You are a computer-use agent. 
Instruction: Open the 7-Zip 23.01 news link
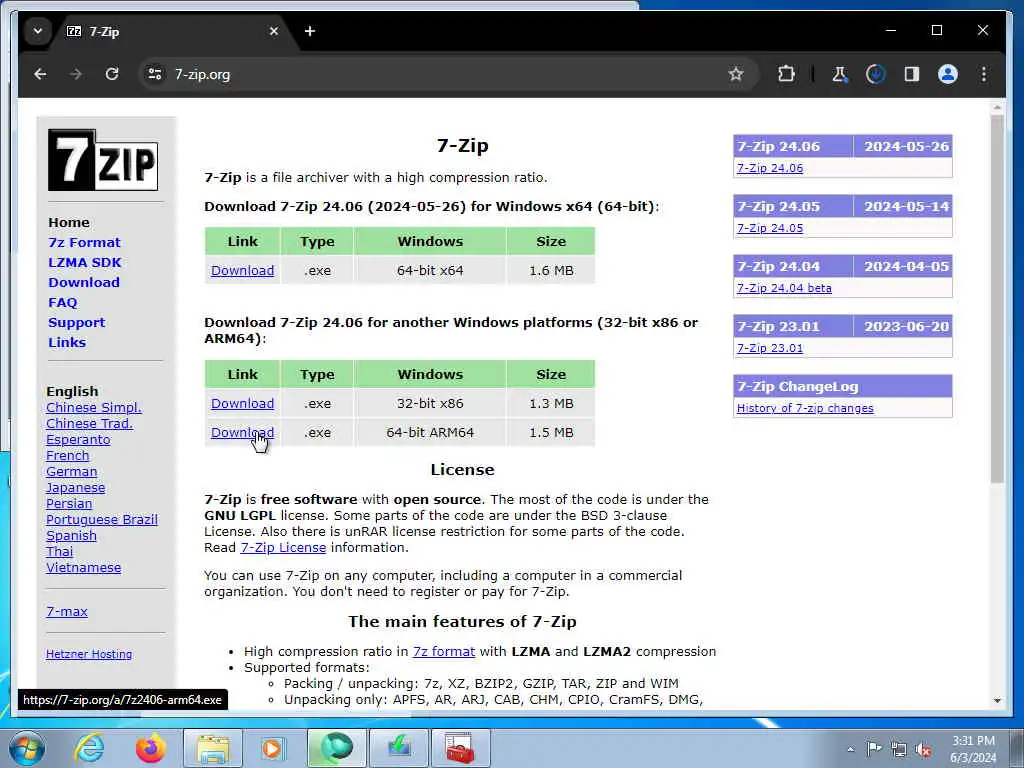(x=770, y=348)
